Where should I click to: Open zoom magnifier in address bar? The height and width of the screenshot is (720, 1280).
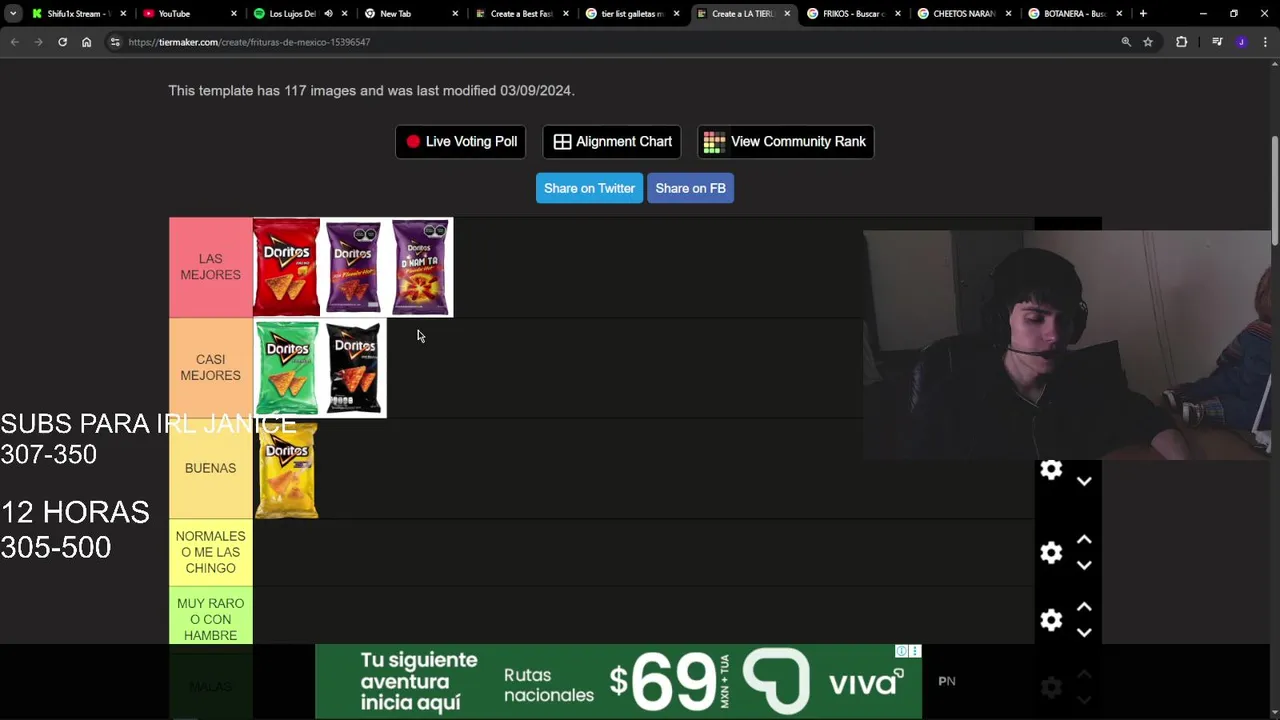click(1126, 42)
